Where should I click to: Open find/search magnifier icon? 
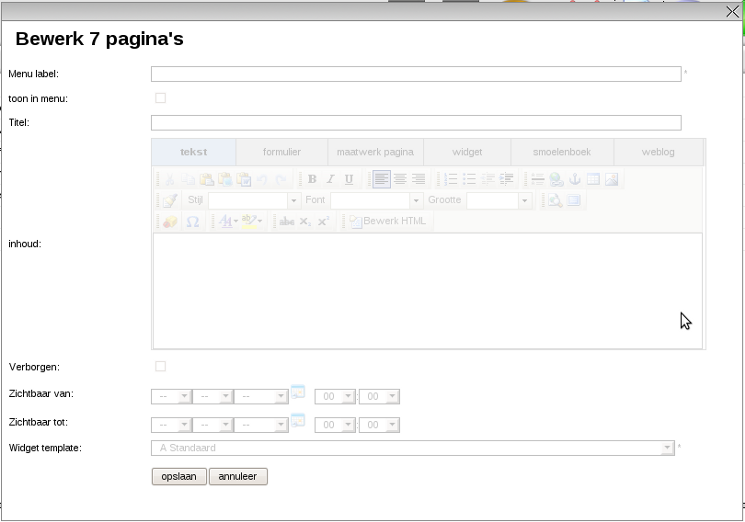click(x=555, y=200)
